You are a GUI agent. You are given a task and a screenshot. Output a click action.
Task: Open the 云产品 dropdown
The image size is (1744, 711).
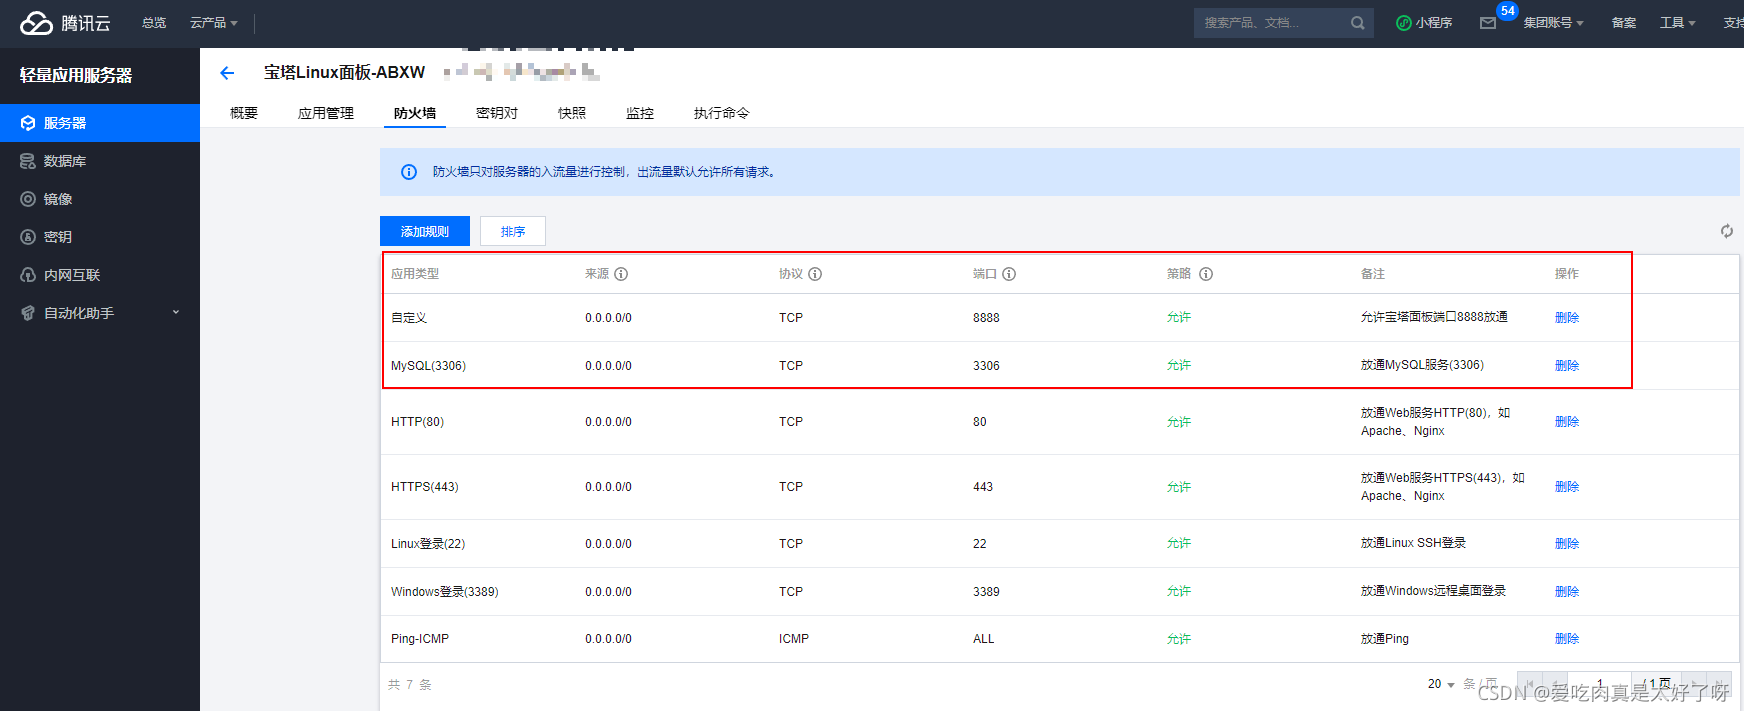point(213,23)
